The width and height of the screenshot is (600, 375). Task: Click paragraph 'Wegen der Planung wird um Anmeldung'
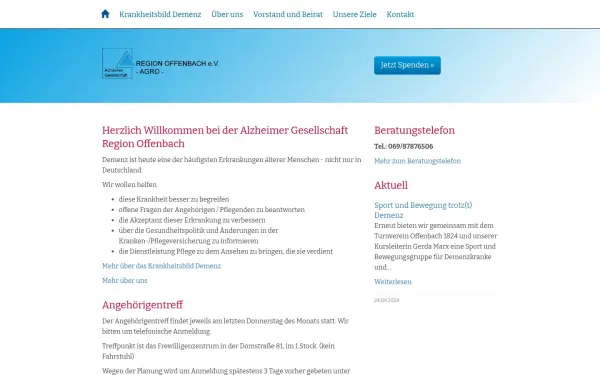point(226,371)
